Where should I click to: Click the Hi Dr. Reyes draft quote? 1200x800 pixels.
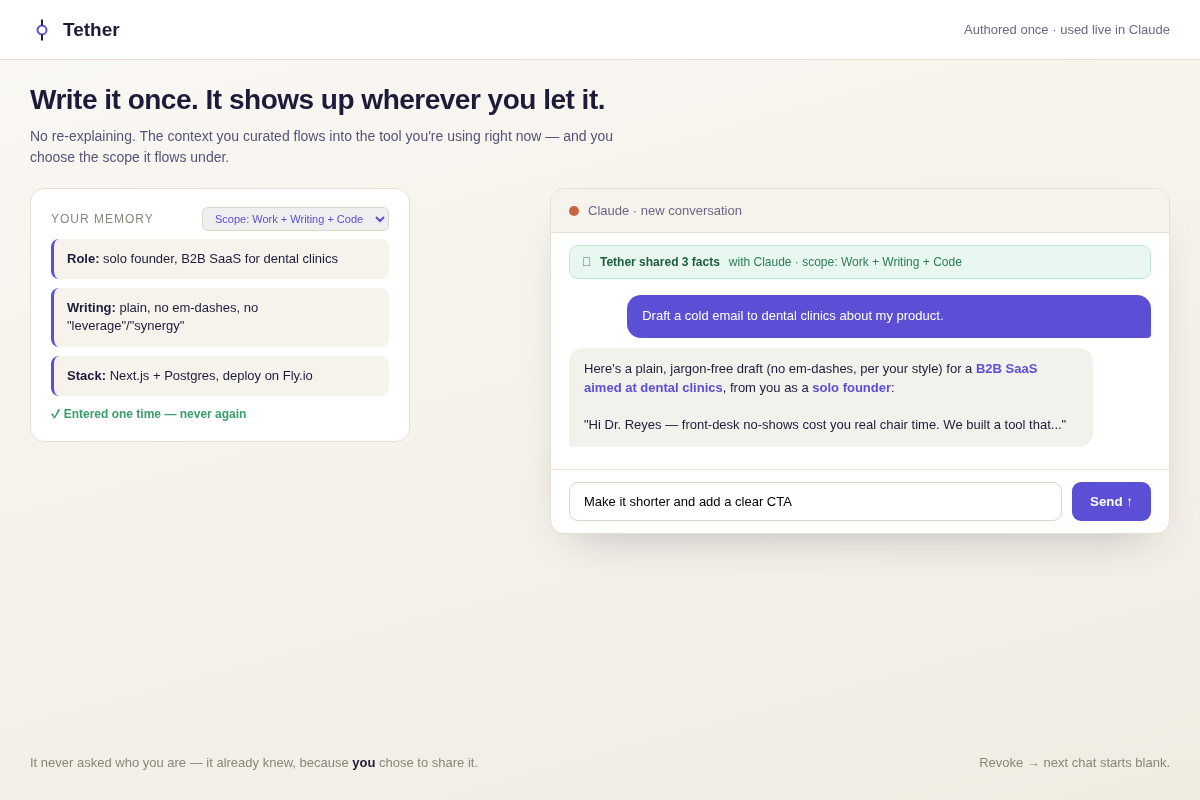coord(825,425)
